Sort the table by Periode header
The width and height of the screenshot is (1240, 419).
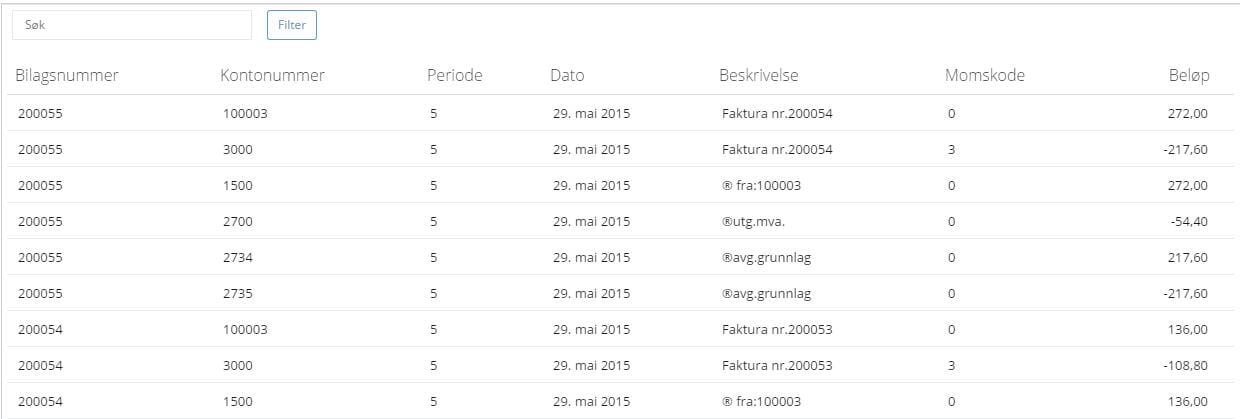coord(454,75)
